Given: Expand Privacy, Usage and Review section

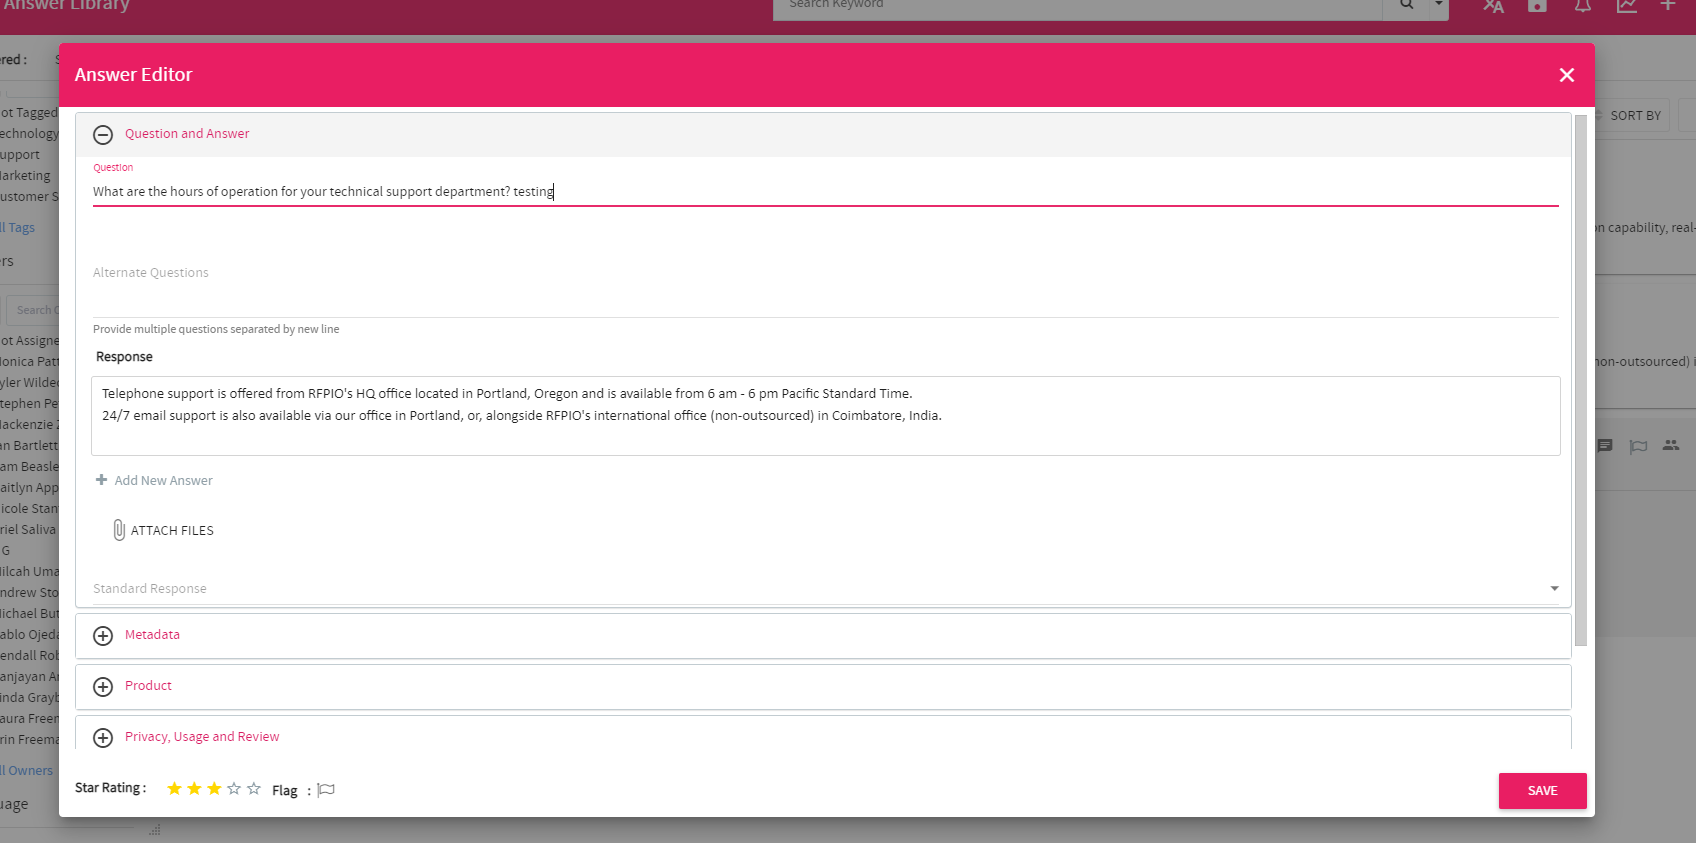Looking at the screenshot, I should tap(103, 738).
